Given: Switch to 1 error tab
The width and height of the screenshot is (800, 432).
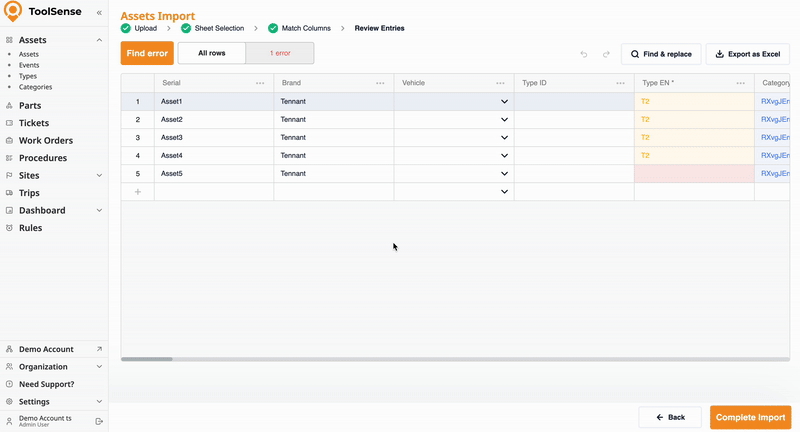Looking at the screenshot, I should pos(280,53).
